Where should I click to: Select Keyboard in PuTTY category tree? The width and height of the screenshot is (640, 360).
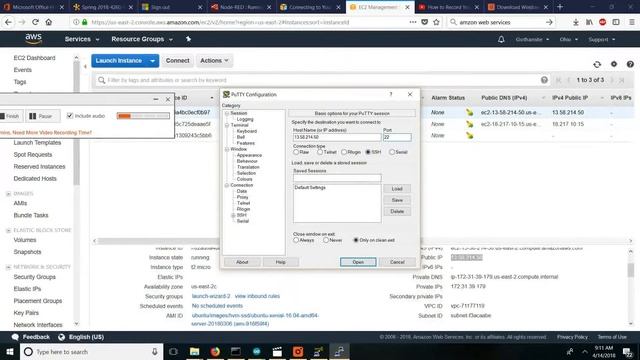247,131
